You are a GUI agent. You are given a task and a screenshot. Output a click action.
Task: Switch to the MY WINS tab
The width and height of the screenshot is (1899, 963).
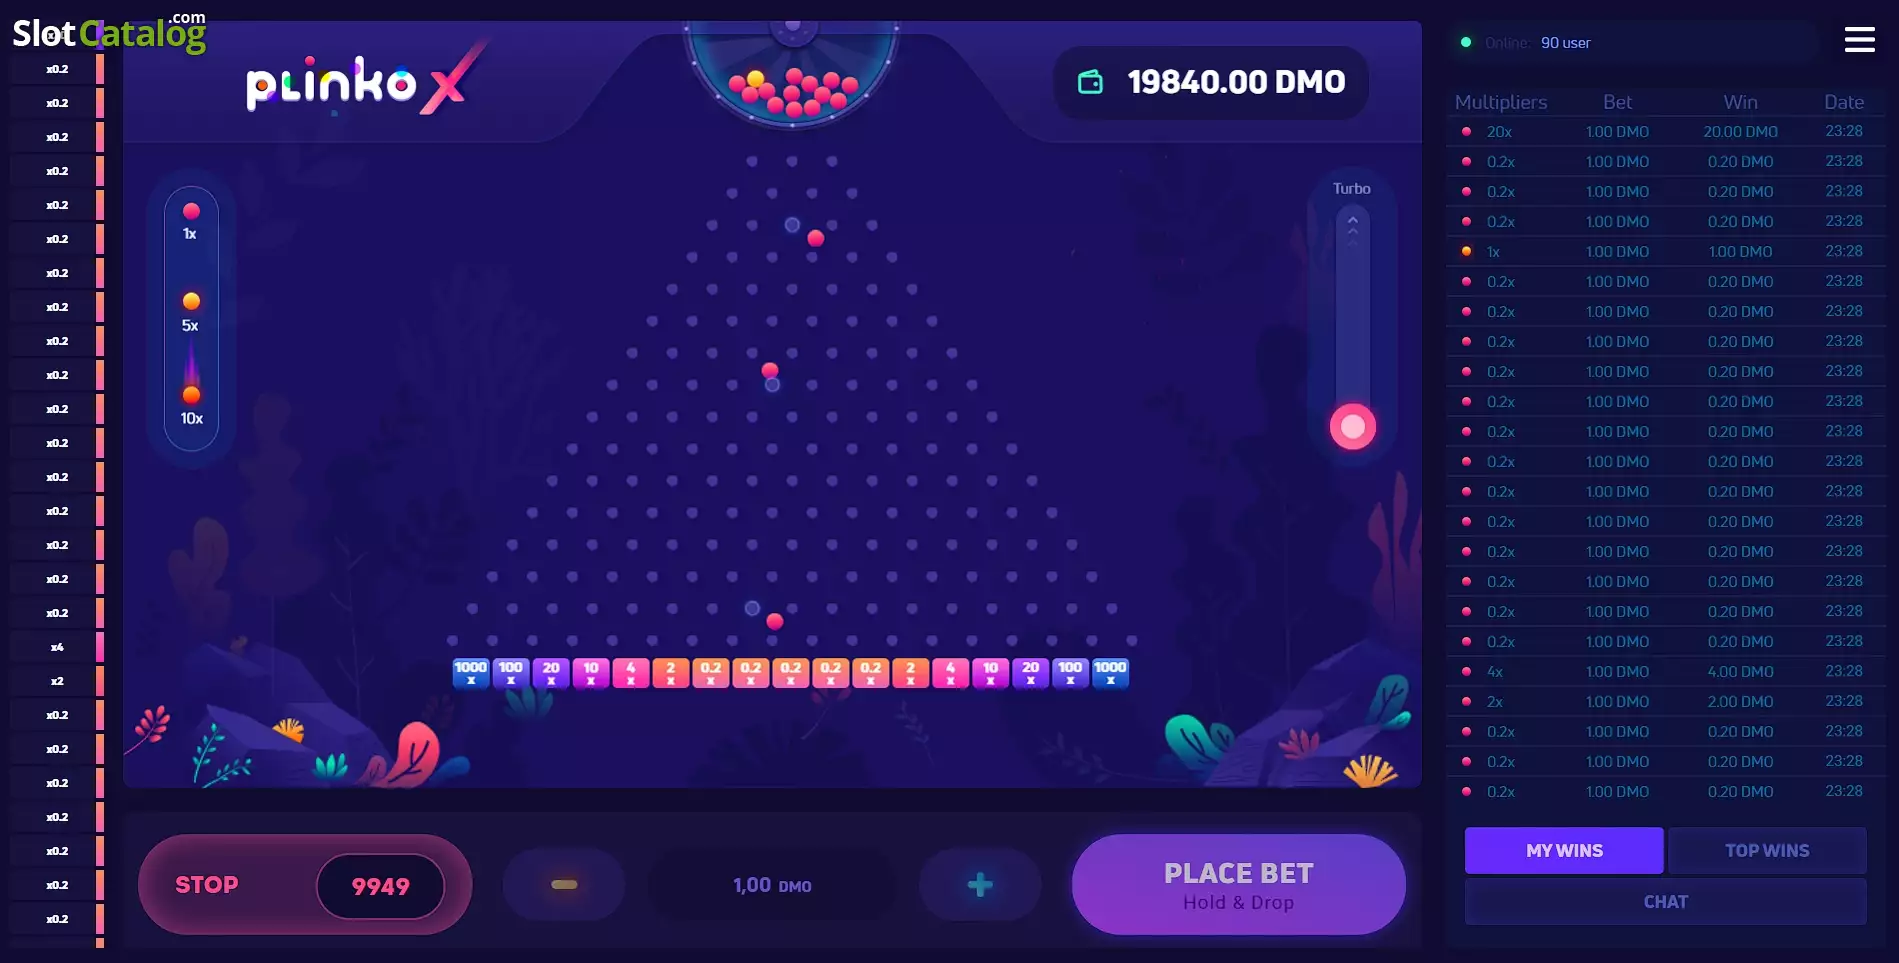(x=1564, y=851)
